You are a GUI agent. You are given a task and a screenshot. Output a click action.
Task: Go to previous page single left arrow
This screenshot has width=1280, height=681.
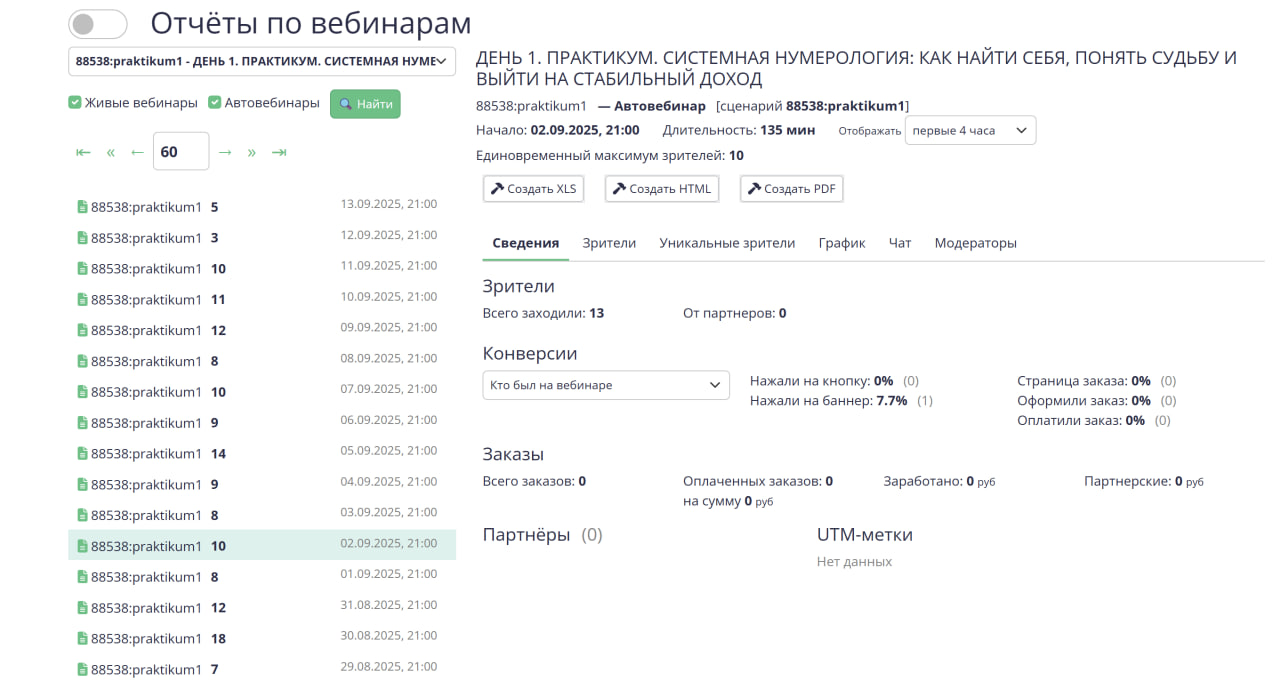coord(137,152)
